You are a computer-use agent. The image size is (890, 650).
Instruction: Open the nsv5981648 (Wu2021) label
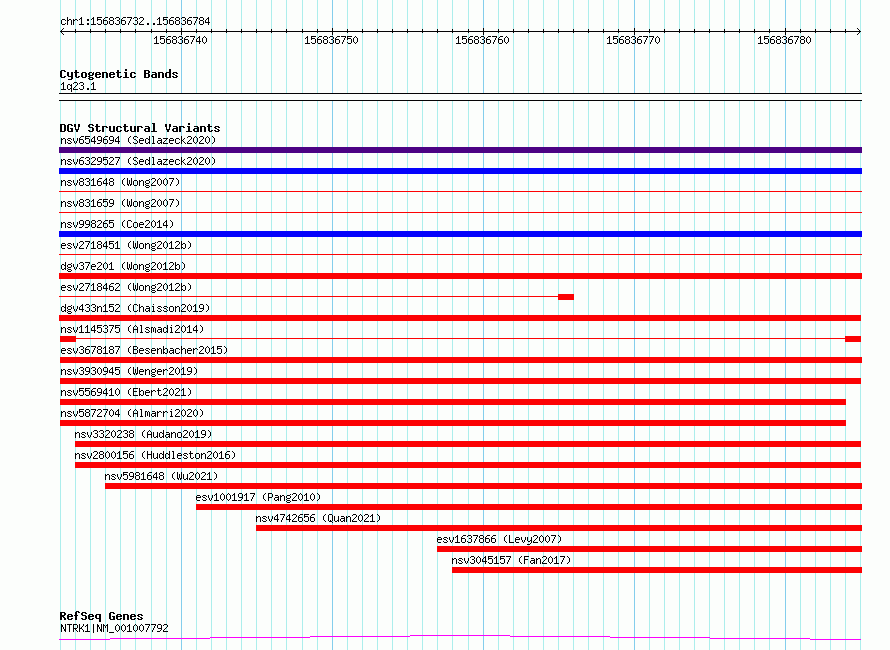click(161, 476)
